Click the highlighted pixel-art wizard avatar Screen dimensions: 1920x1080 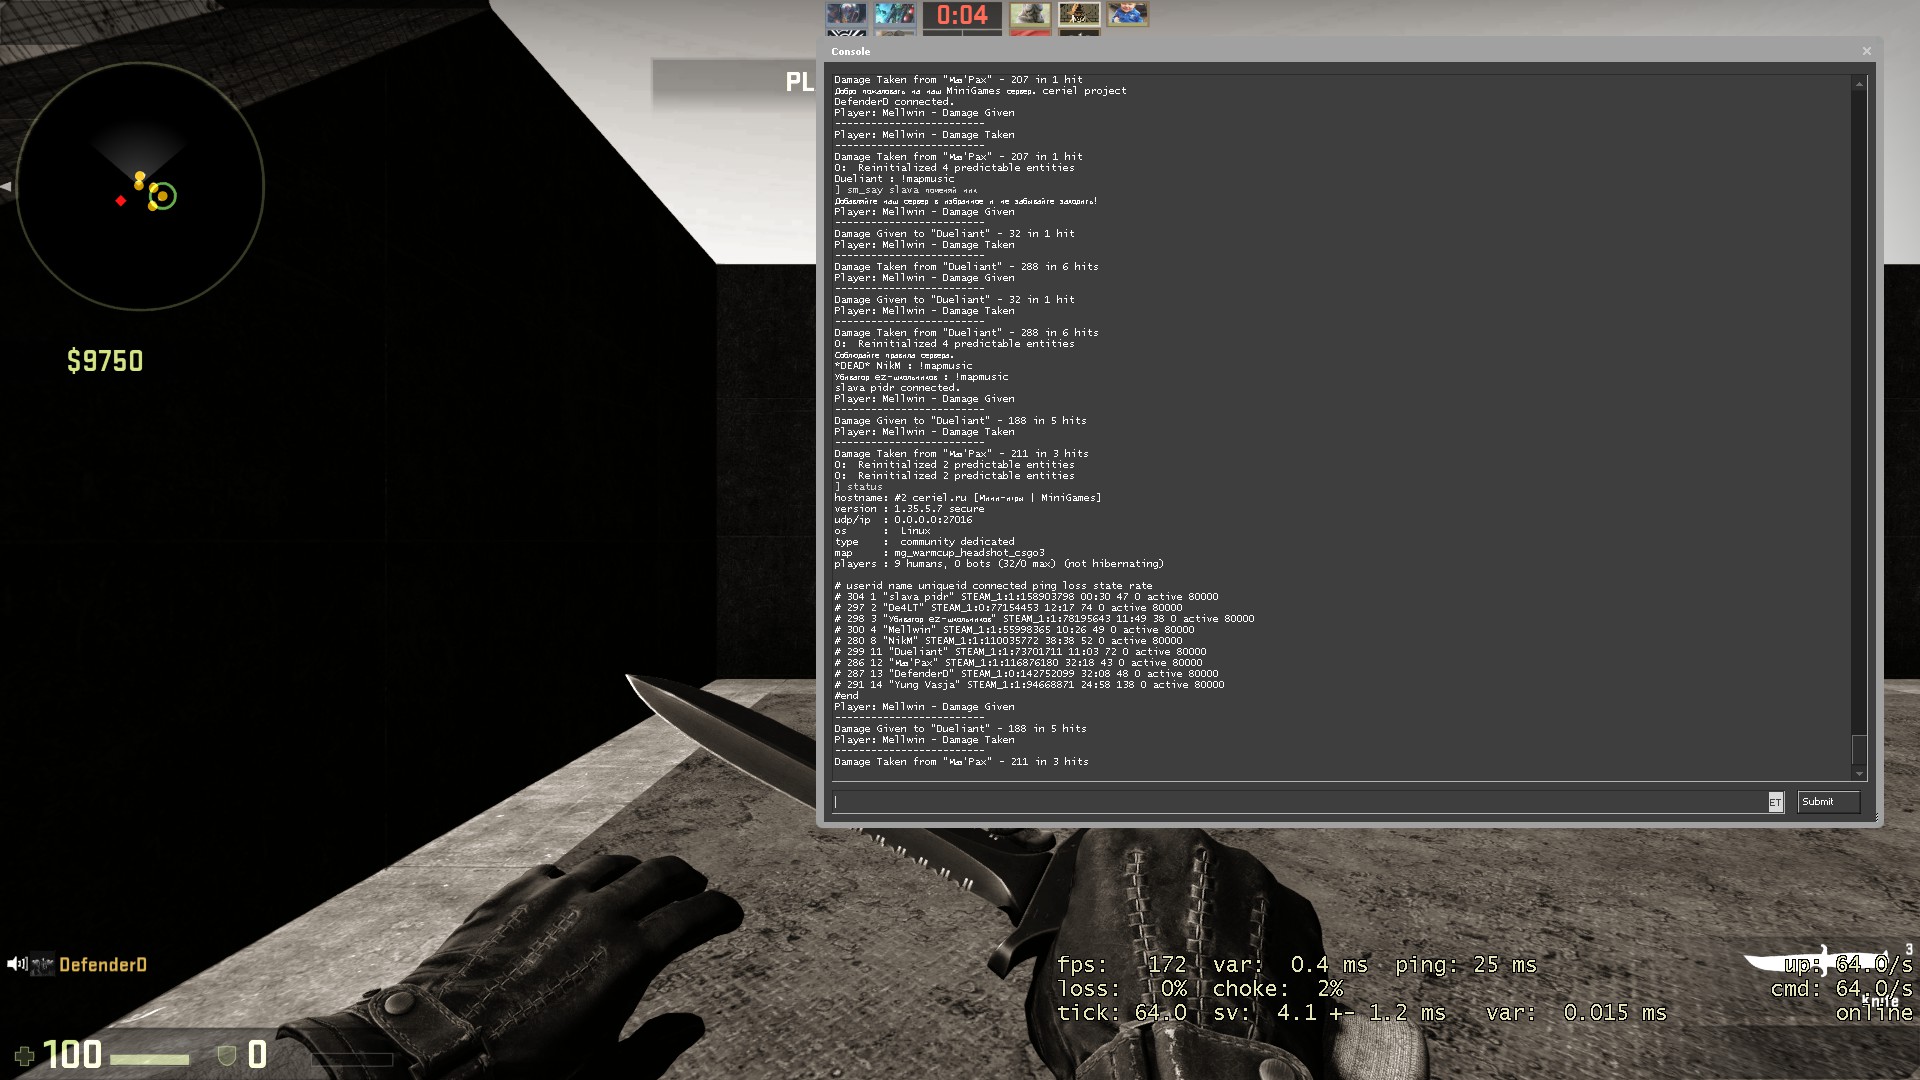click(x=1078, y=14)
